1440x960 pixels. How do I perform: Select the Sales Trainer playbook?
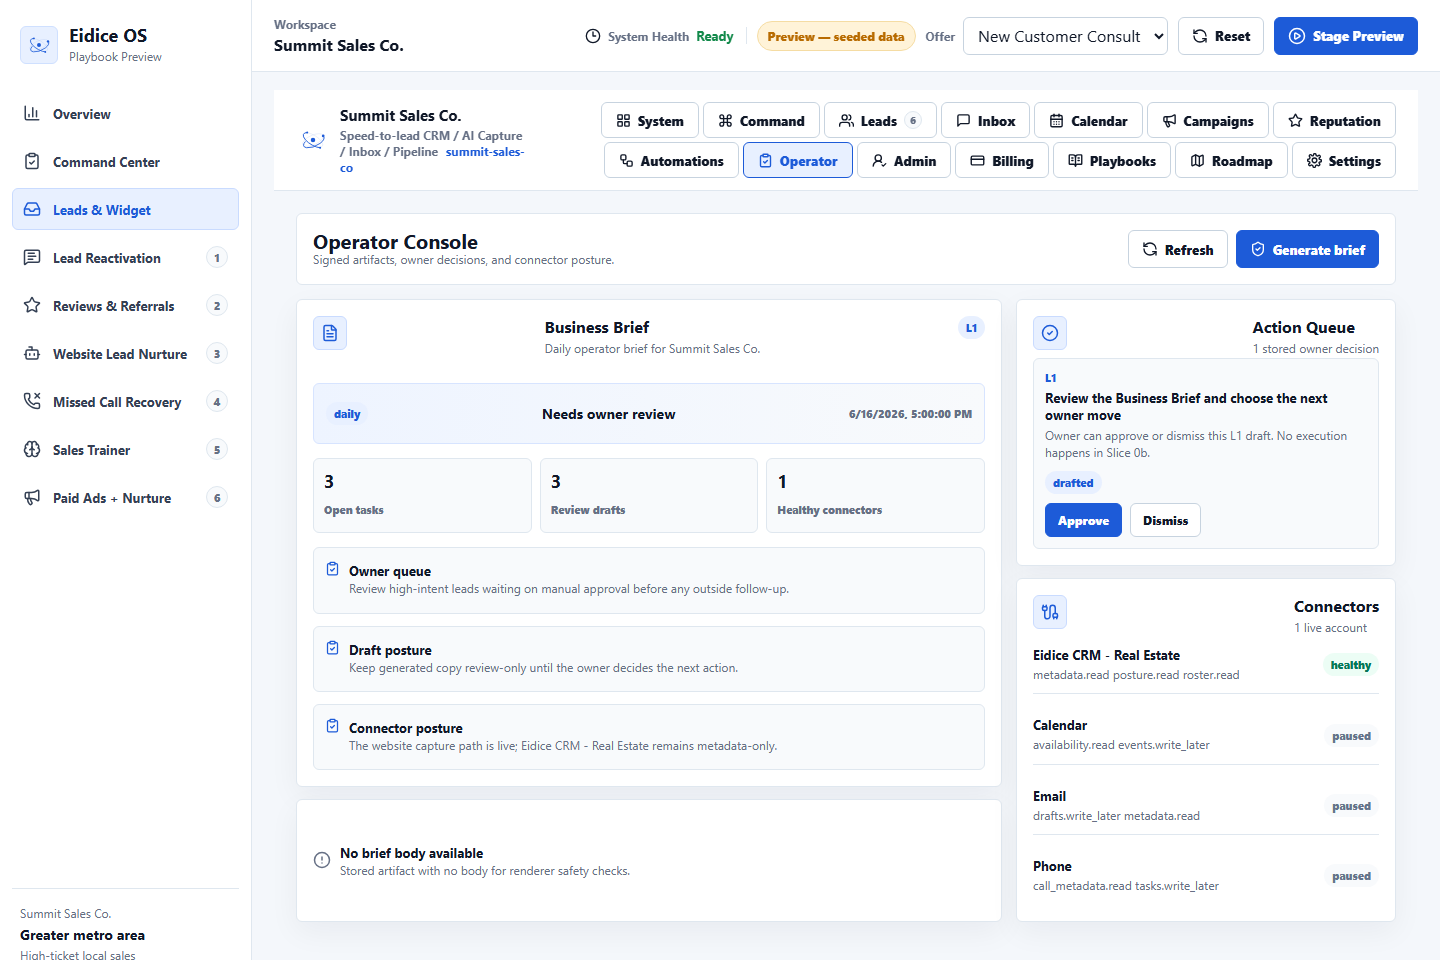point(125,449)
